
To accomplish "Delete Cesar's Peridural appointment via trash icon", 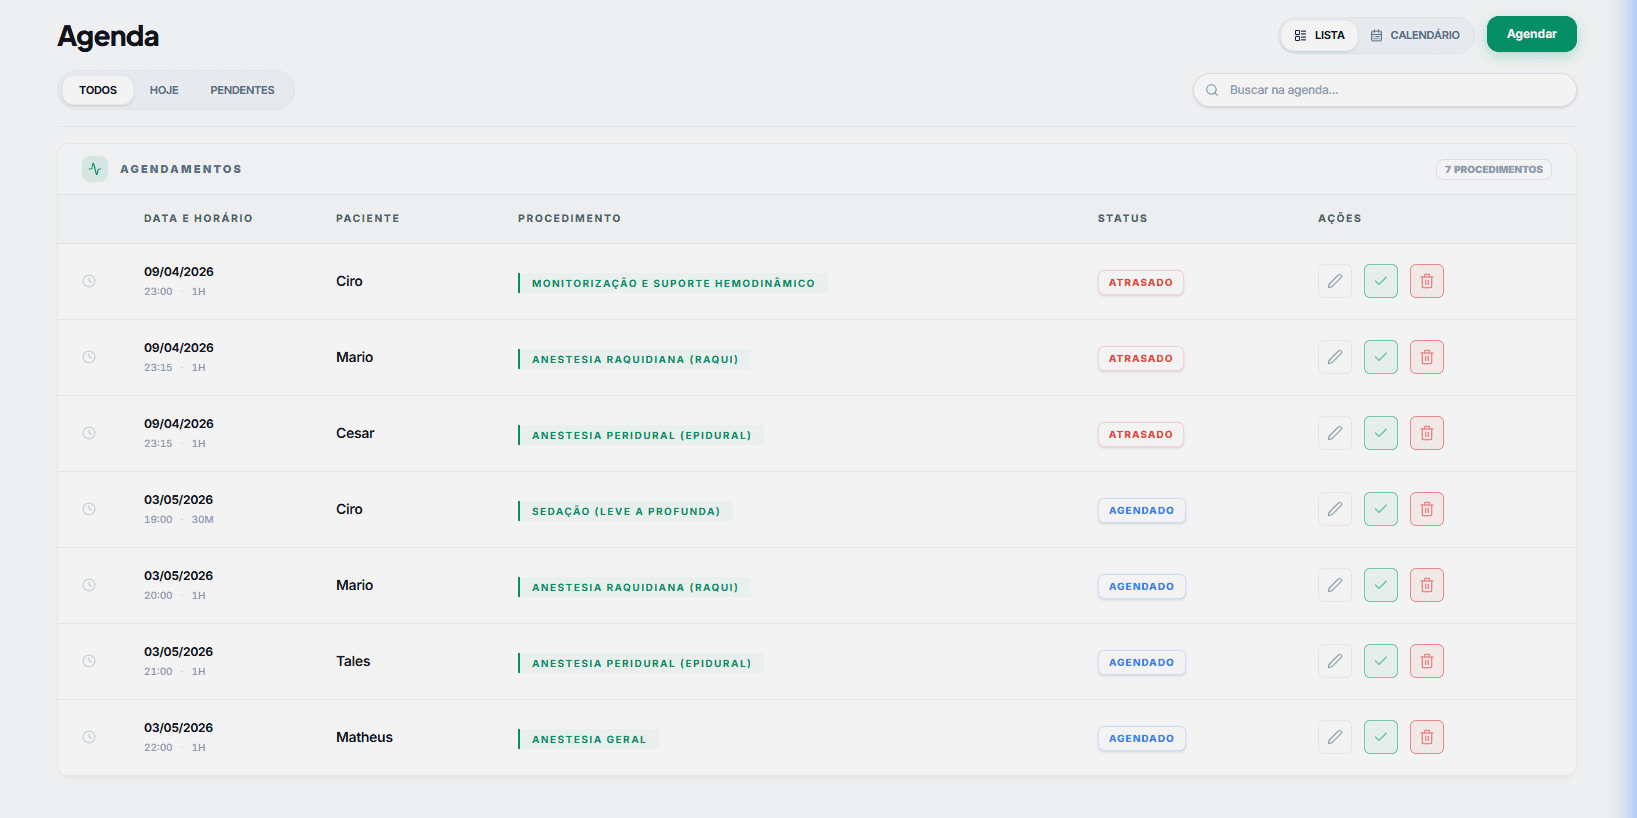I will tap(1426, 433).
